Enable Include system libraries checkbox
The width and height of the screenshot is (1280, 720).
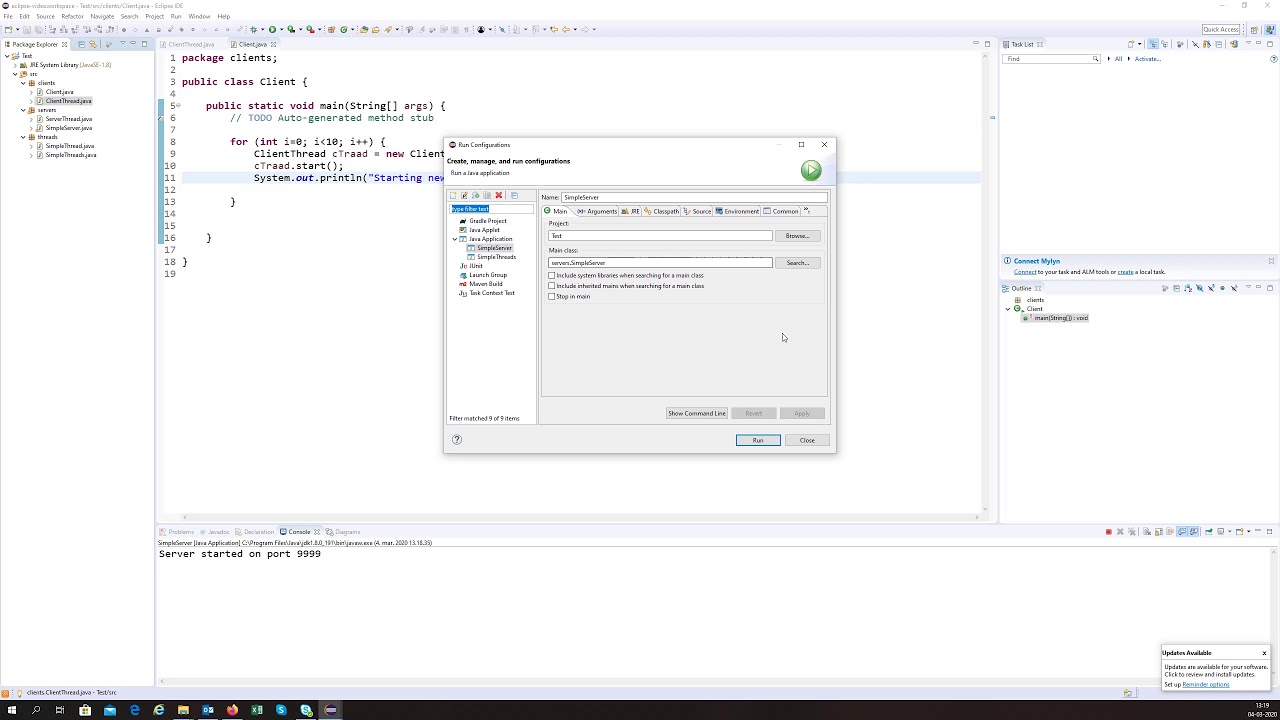pos(551,275)
